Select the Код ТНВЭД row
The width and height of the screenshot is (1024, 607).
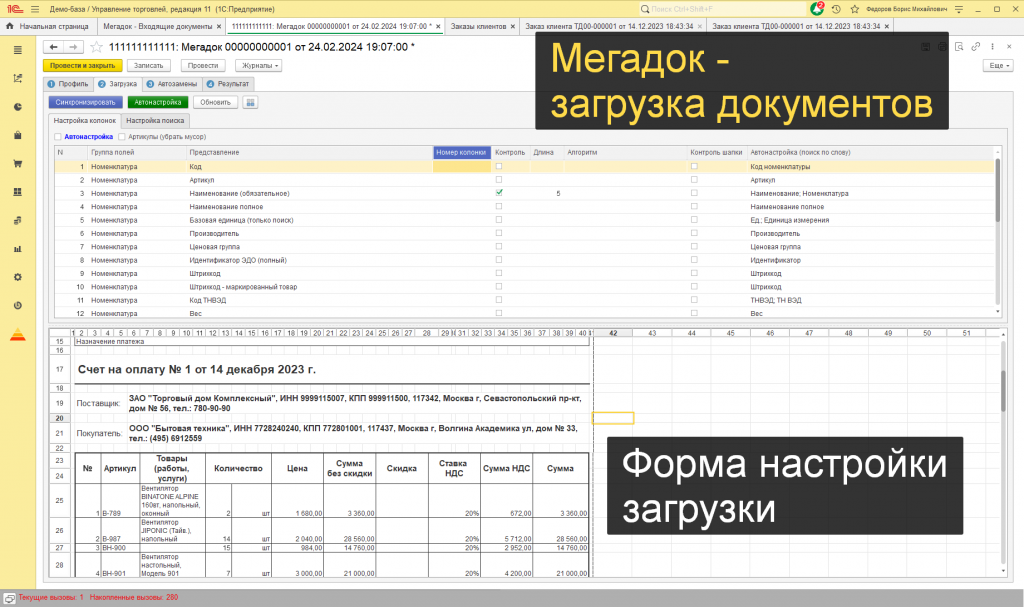[524, 300]
